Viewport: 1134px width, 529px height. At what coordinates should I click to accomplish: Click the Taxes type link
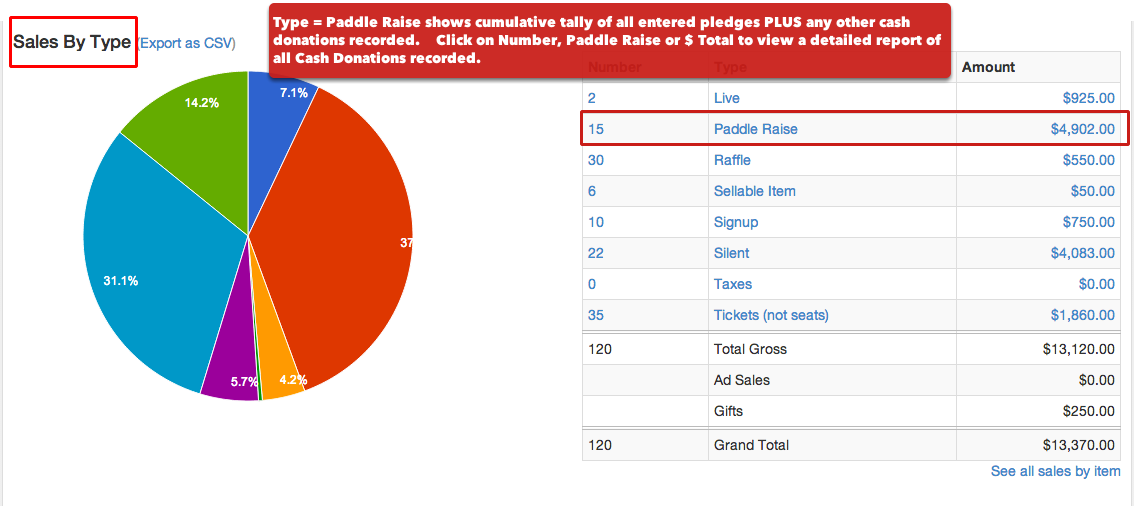click(733, 284)
